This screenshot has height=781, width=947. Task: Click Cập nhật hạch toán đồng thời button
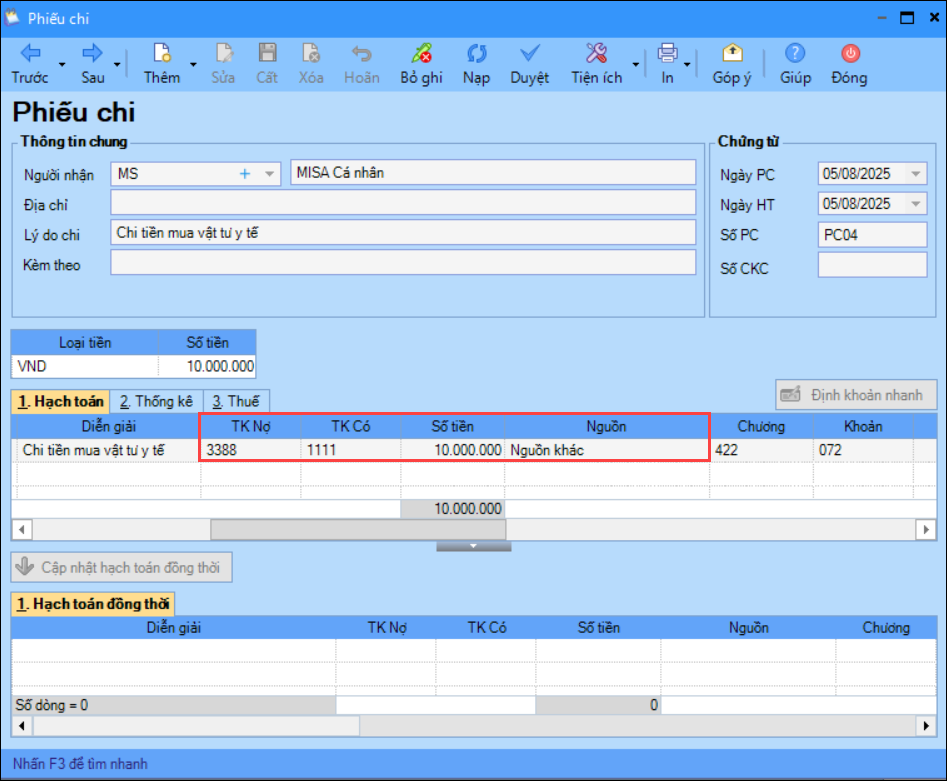[121, 567]
